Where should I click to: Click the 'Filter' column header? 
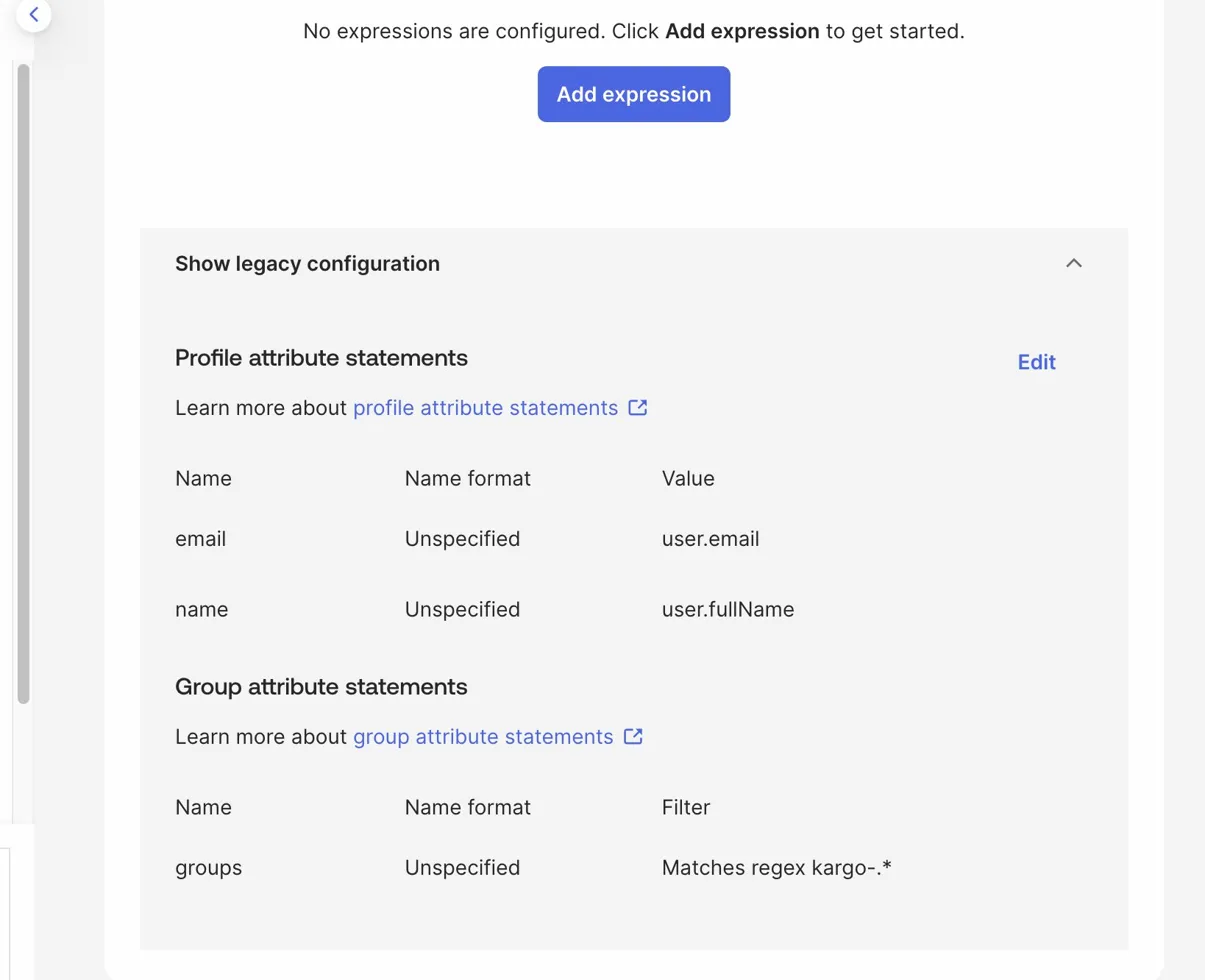click(x=686, y=807)
